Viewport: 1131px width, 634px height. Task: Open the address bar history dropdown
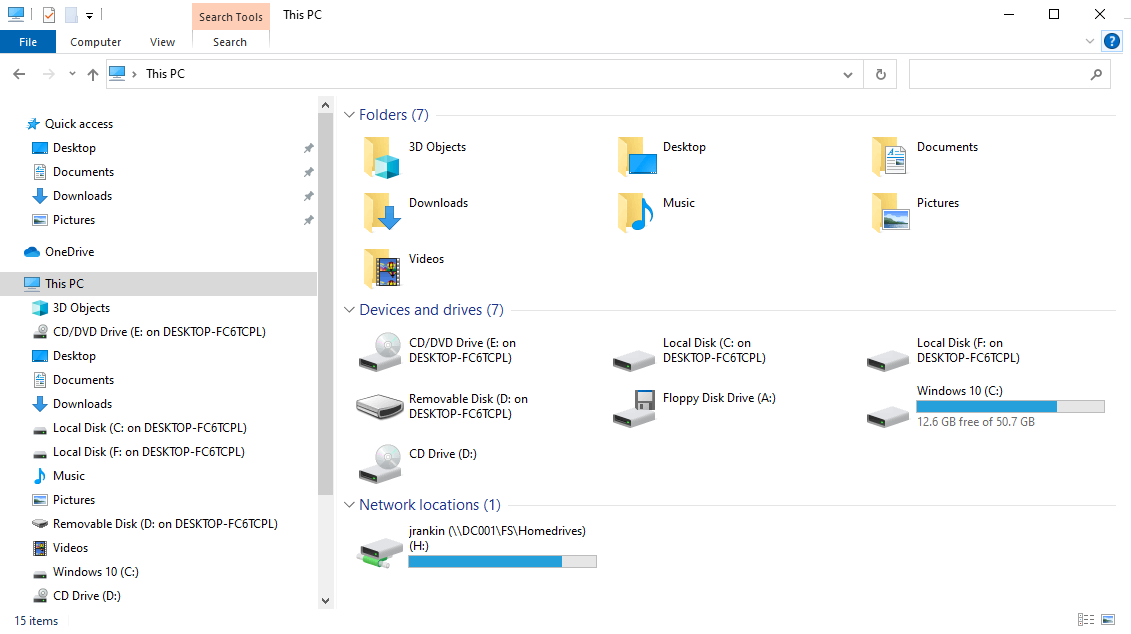pyautogui.click(x=848, y=74)
